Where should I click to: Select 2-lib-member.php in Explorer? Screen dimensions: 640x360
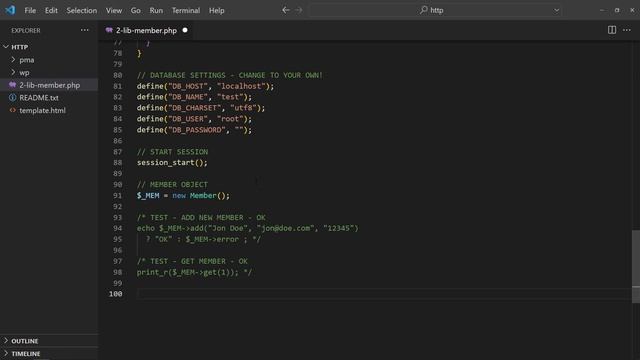pyautogui.click(x=49, y=85)
